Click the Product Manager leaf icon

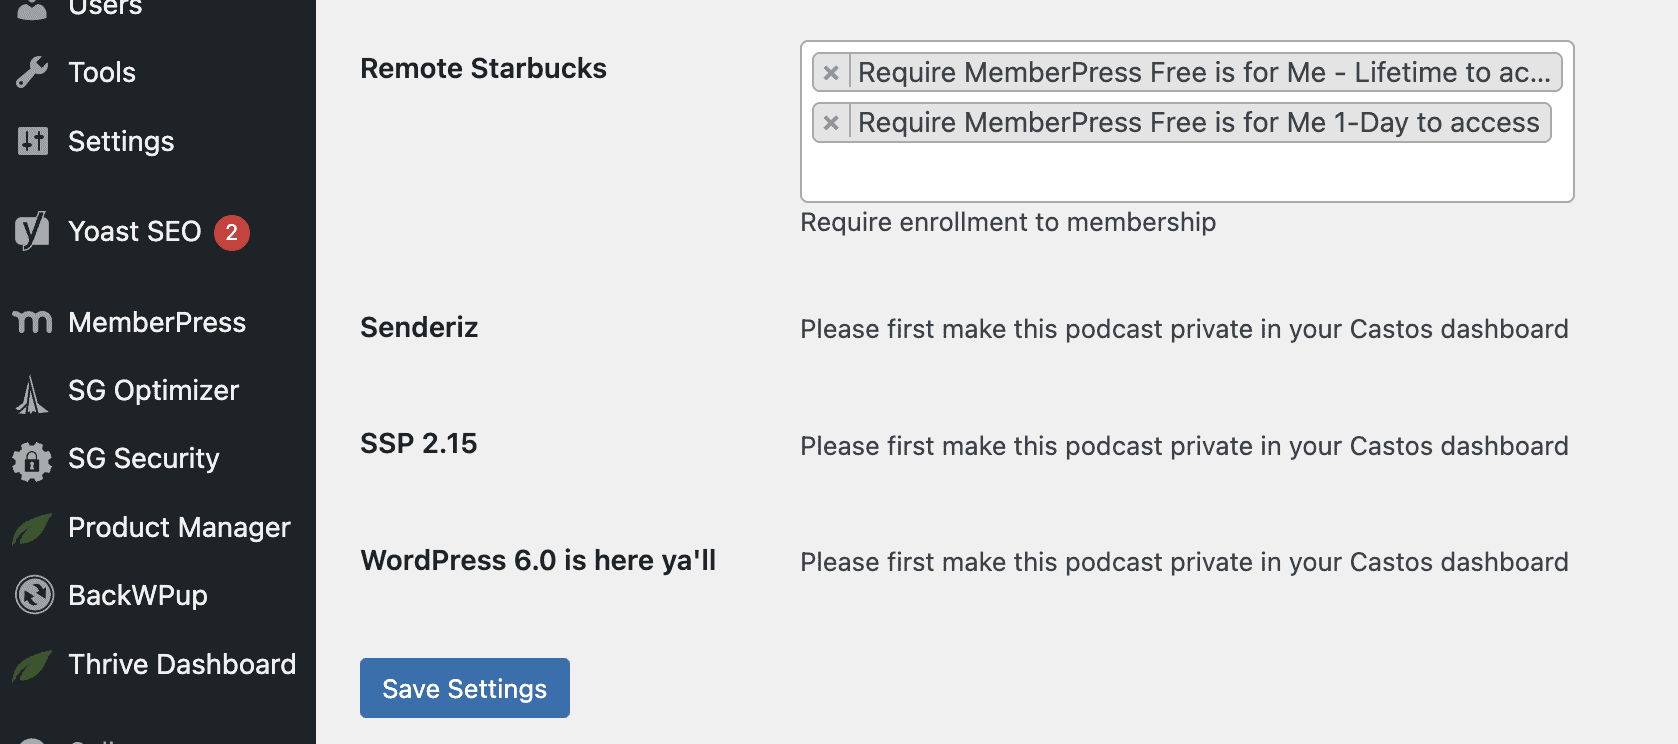(x=32, y=528)
